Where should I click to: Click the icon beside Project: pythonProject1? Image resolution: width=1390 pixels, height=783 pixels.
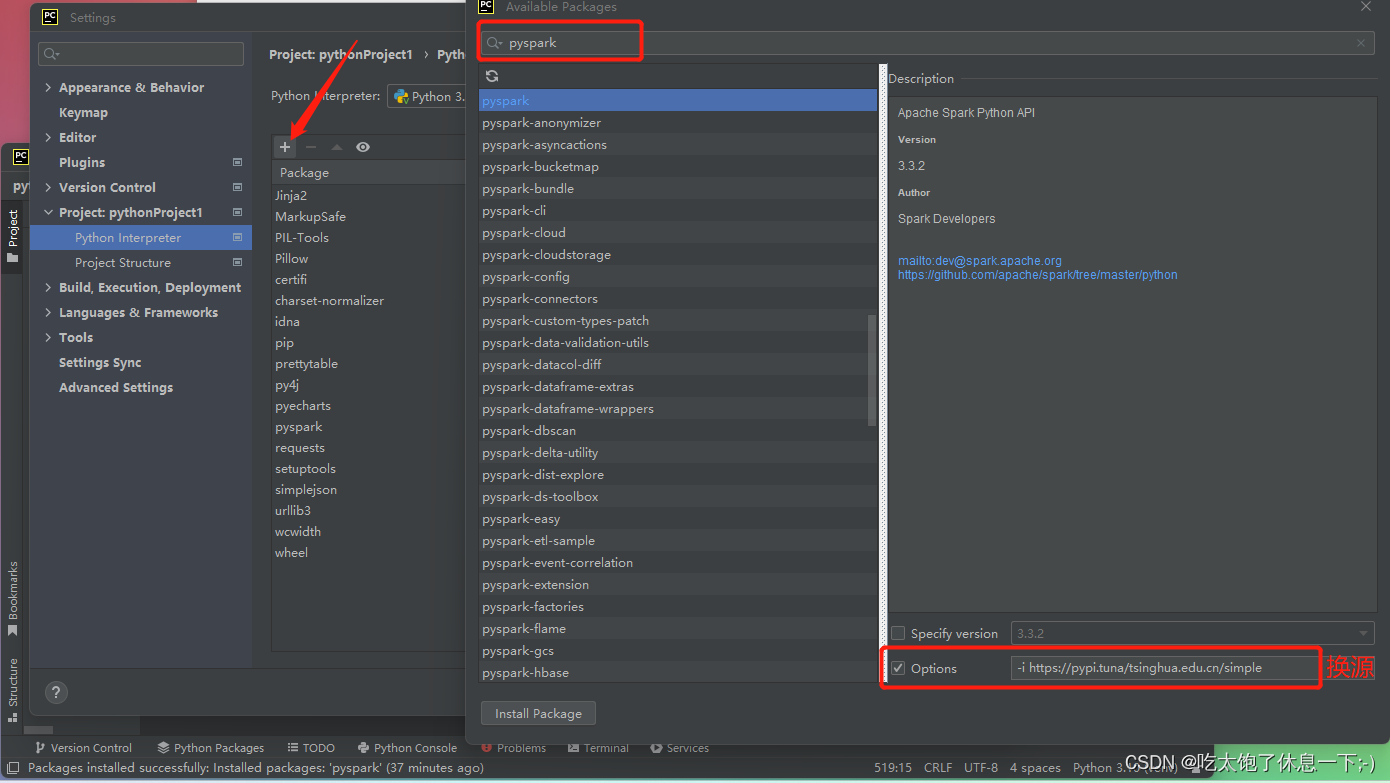pos(238,212)
